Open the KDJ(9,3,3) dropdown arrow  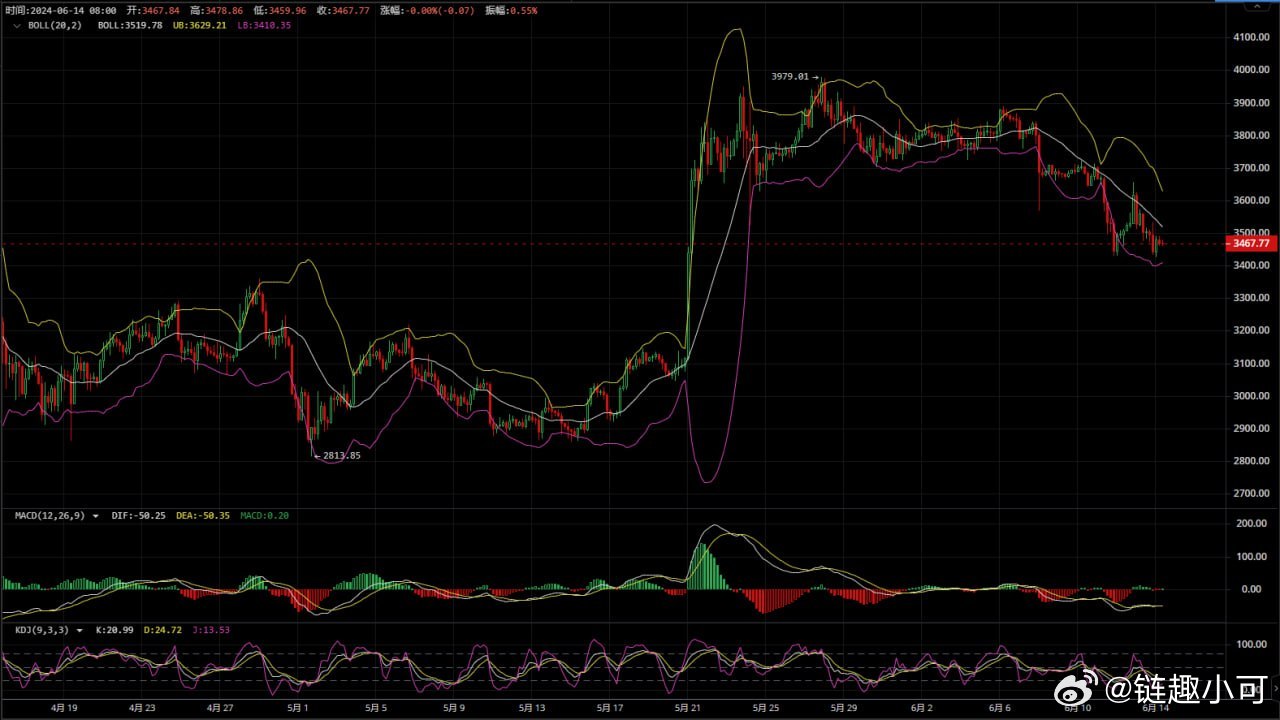pos(79,630)
